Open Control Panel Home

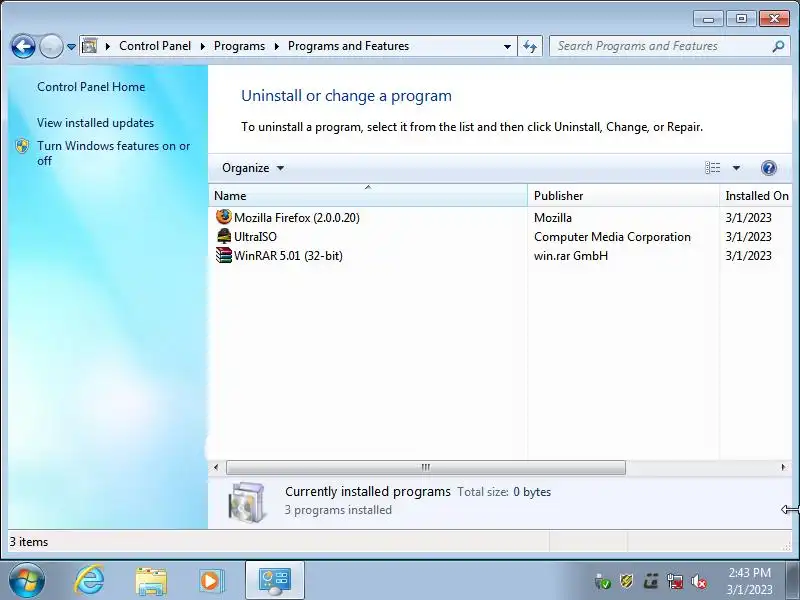click(x=91, y=87)
